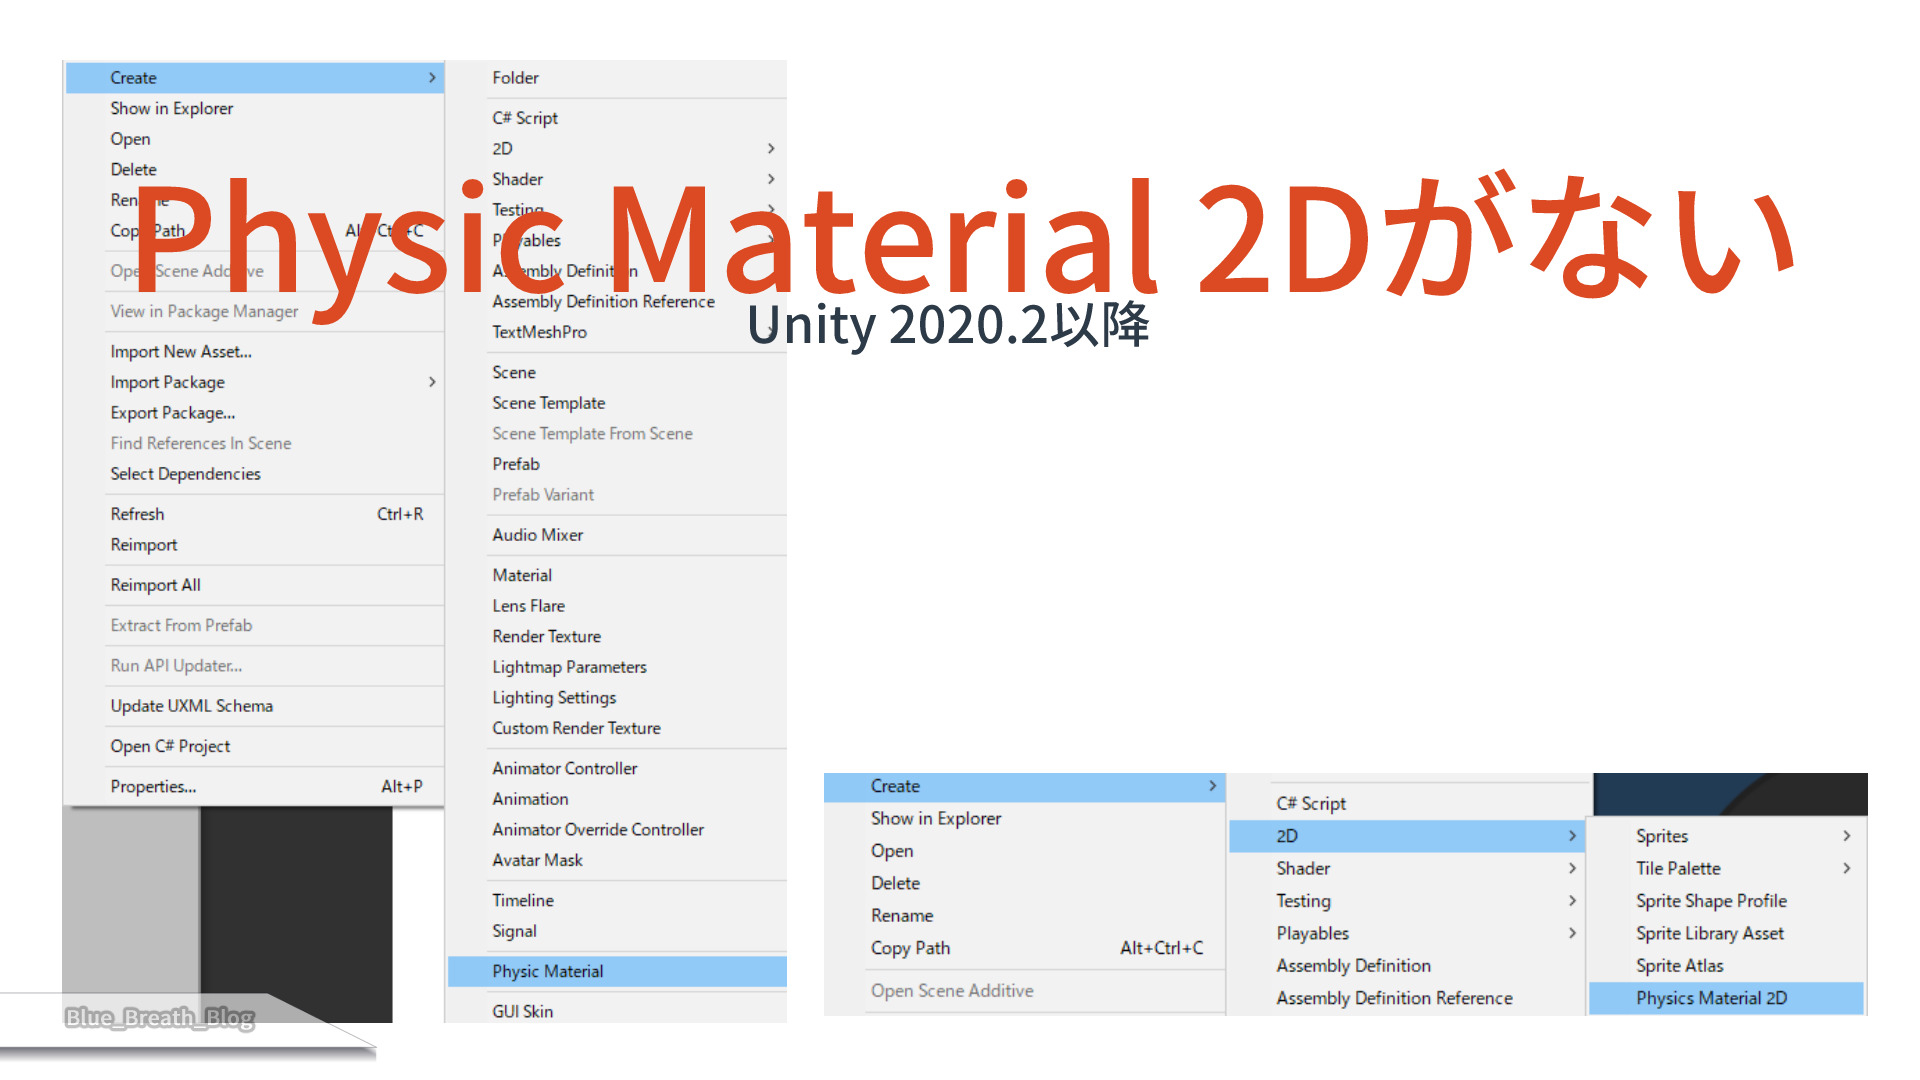Select Lens Flare
The image size is (1920, 1080).
(x=529, y=606)
